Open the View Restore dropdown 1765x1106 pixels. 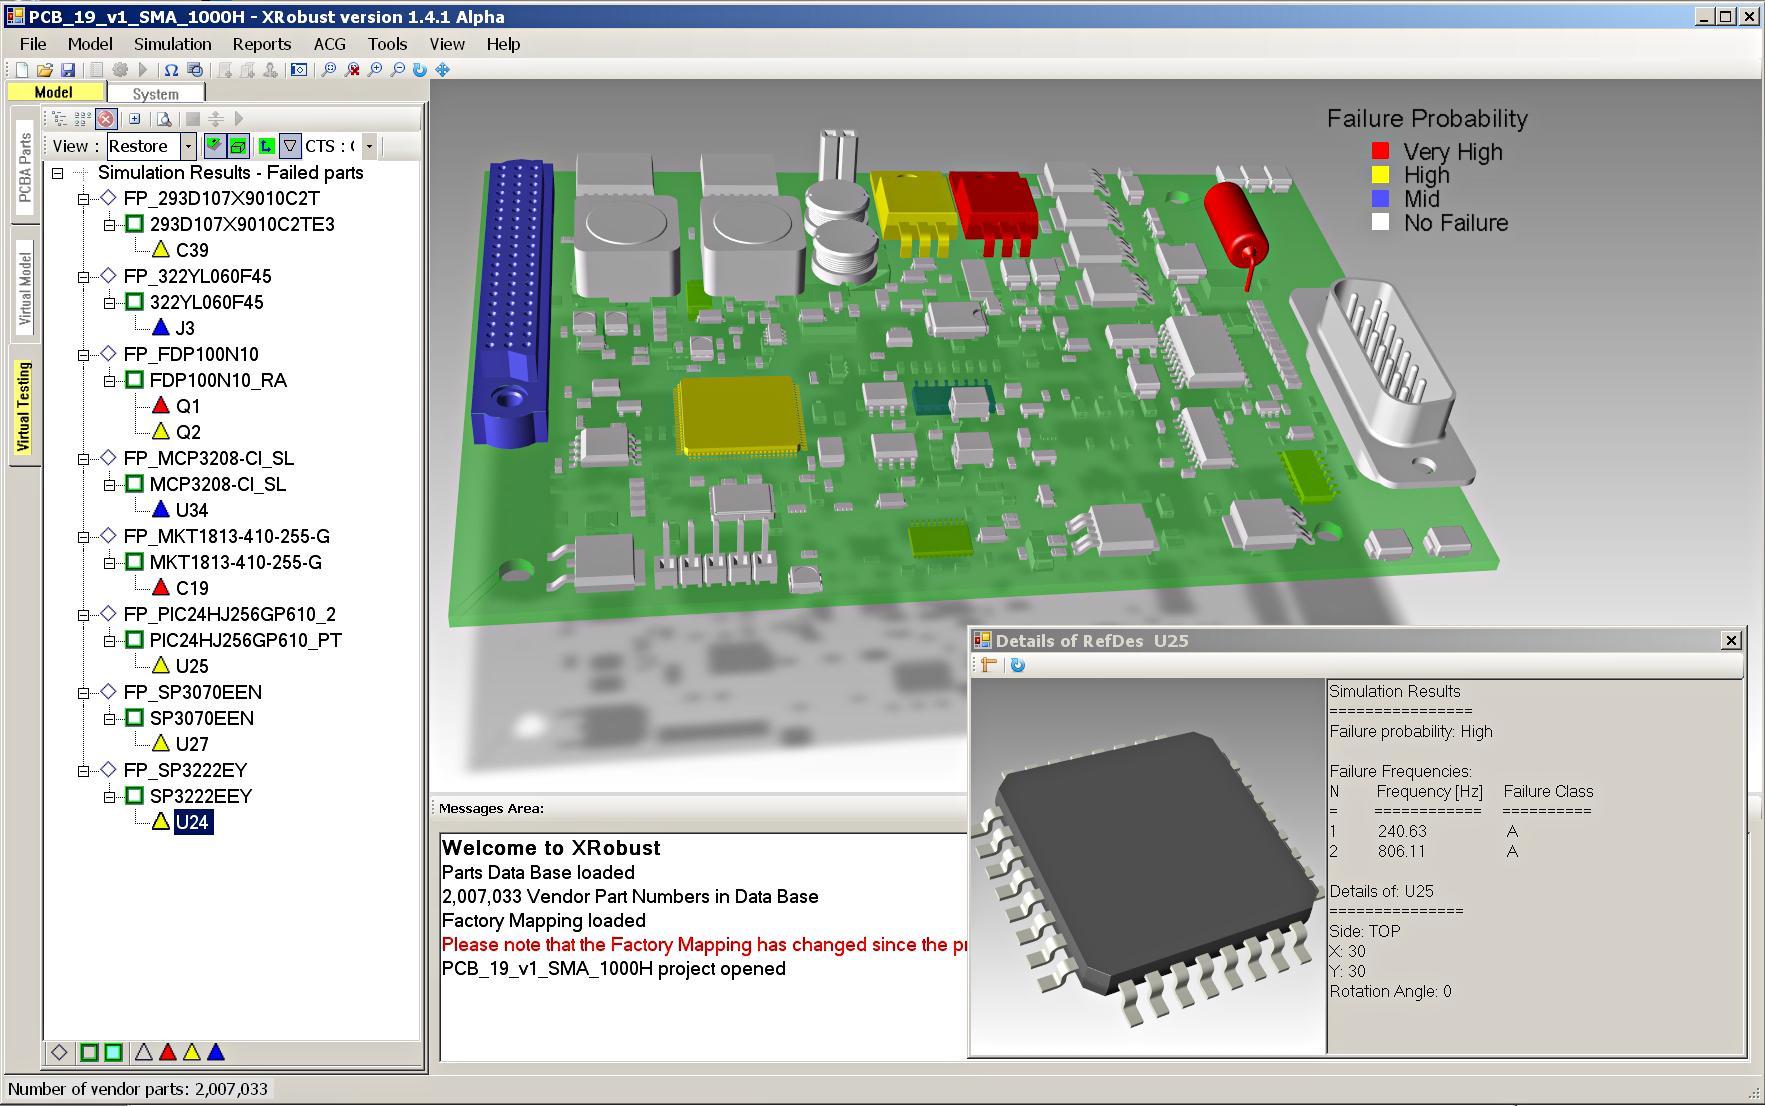(188, 146)
